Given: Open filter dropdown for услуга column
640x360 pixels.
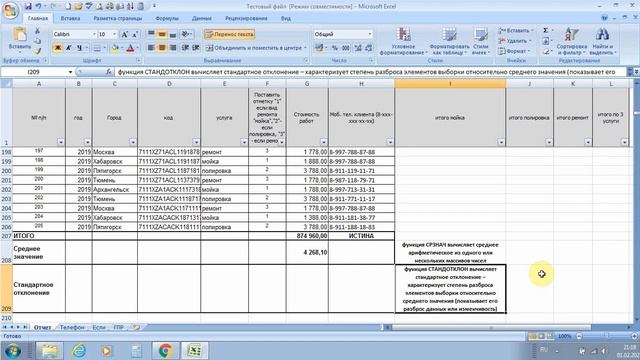Looking at the screenshot, I should [244, 142].
